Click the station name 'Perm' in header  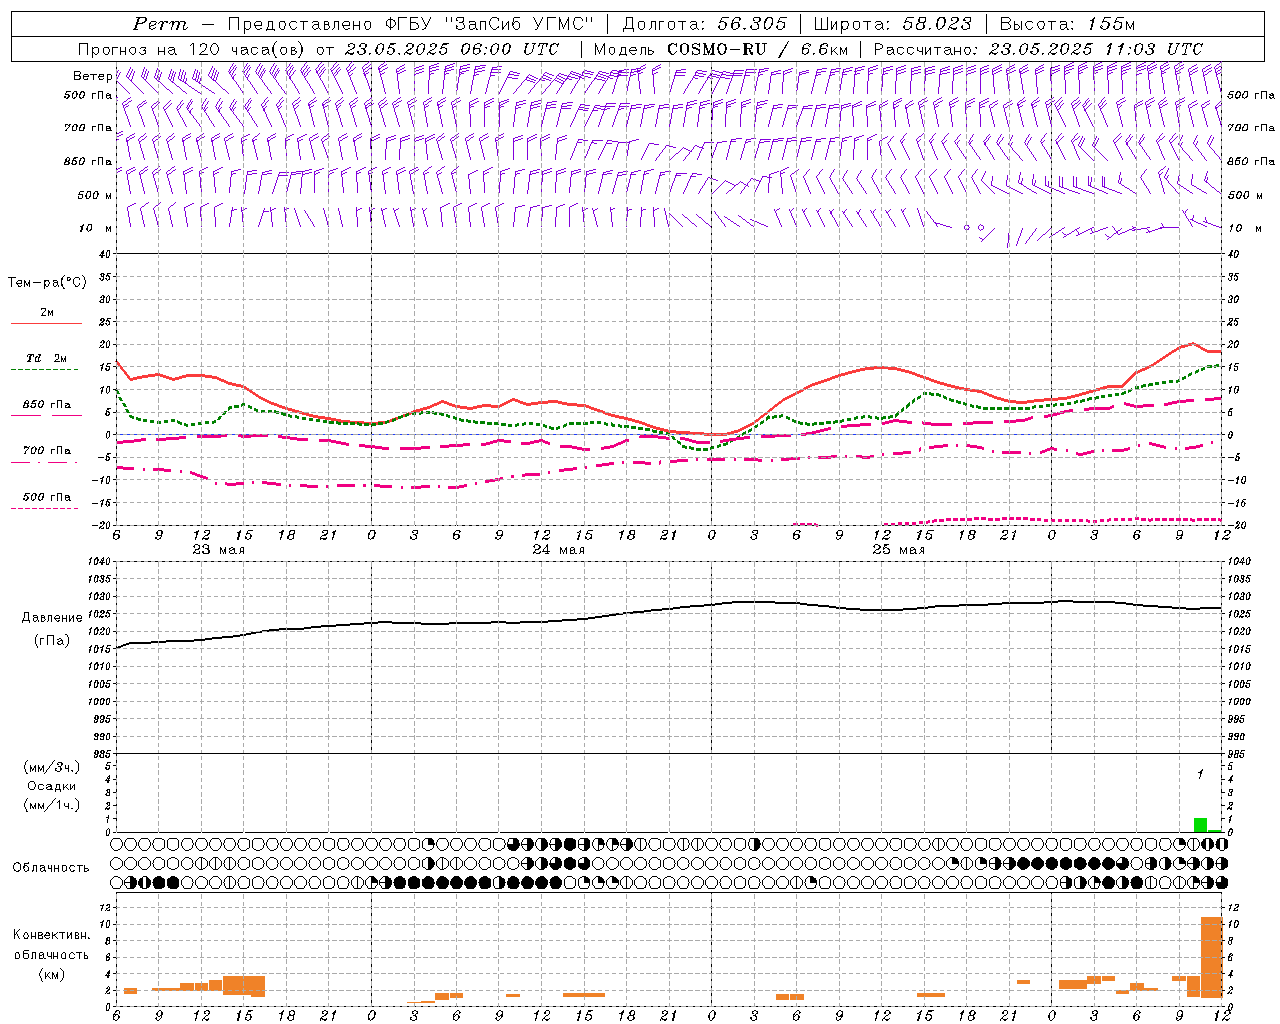(x=160, y=24)
